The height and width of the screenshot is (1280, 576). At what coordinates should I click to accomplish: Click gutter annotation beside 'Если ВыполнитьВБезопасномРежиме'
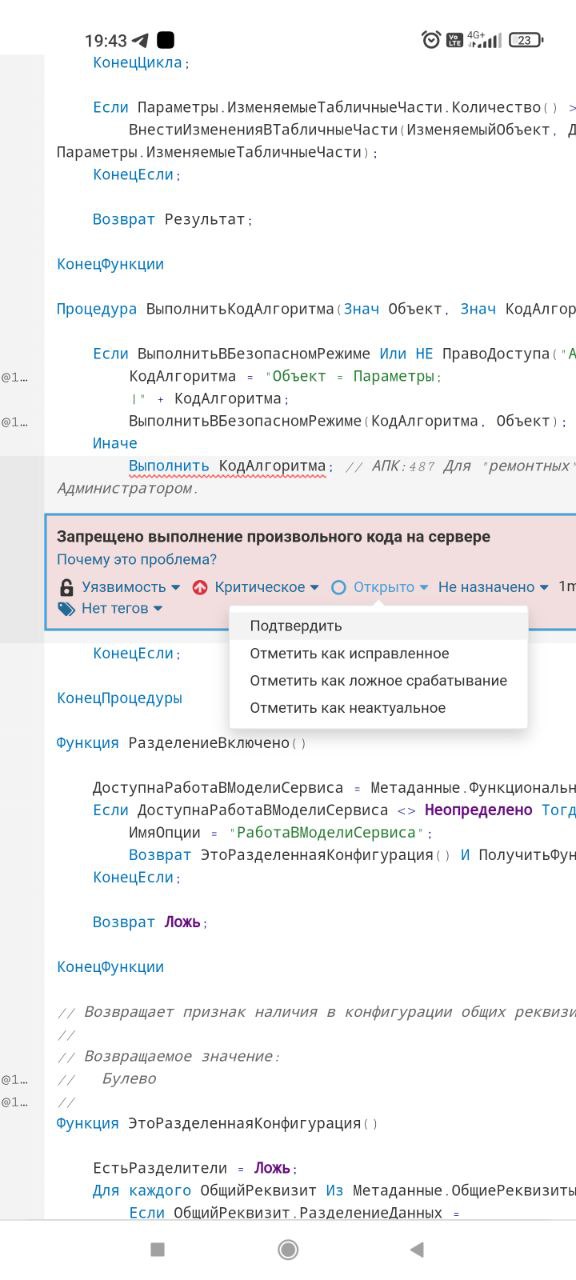click(14, 377)
